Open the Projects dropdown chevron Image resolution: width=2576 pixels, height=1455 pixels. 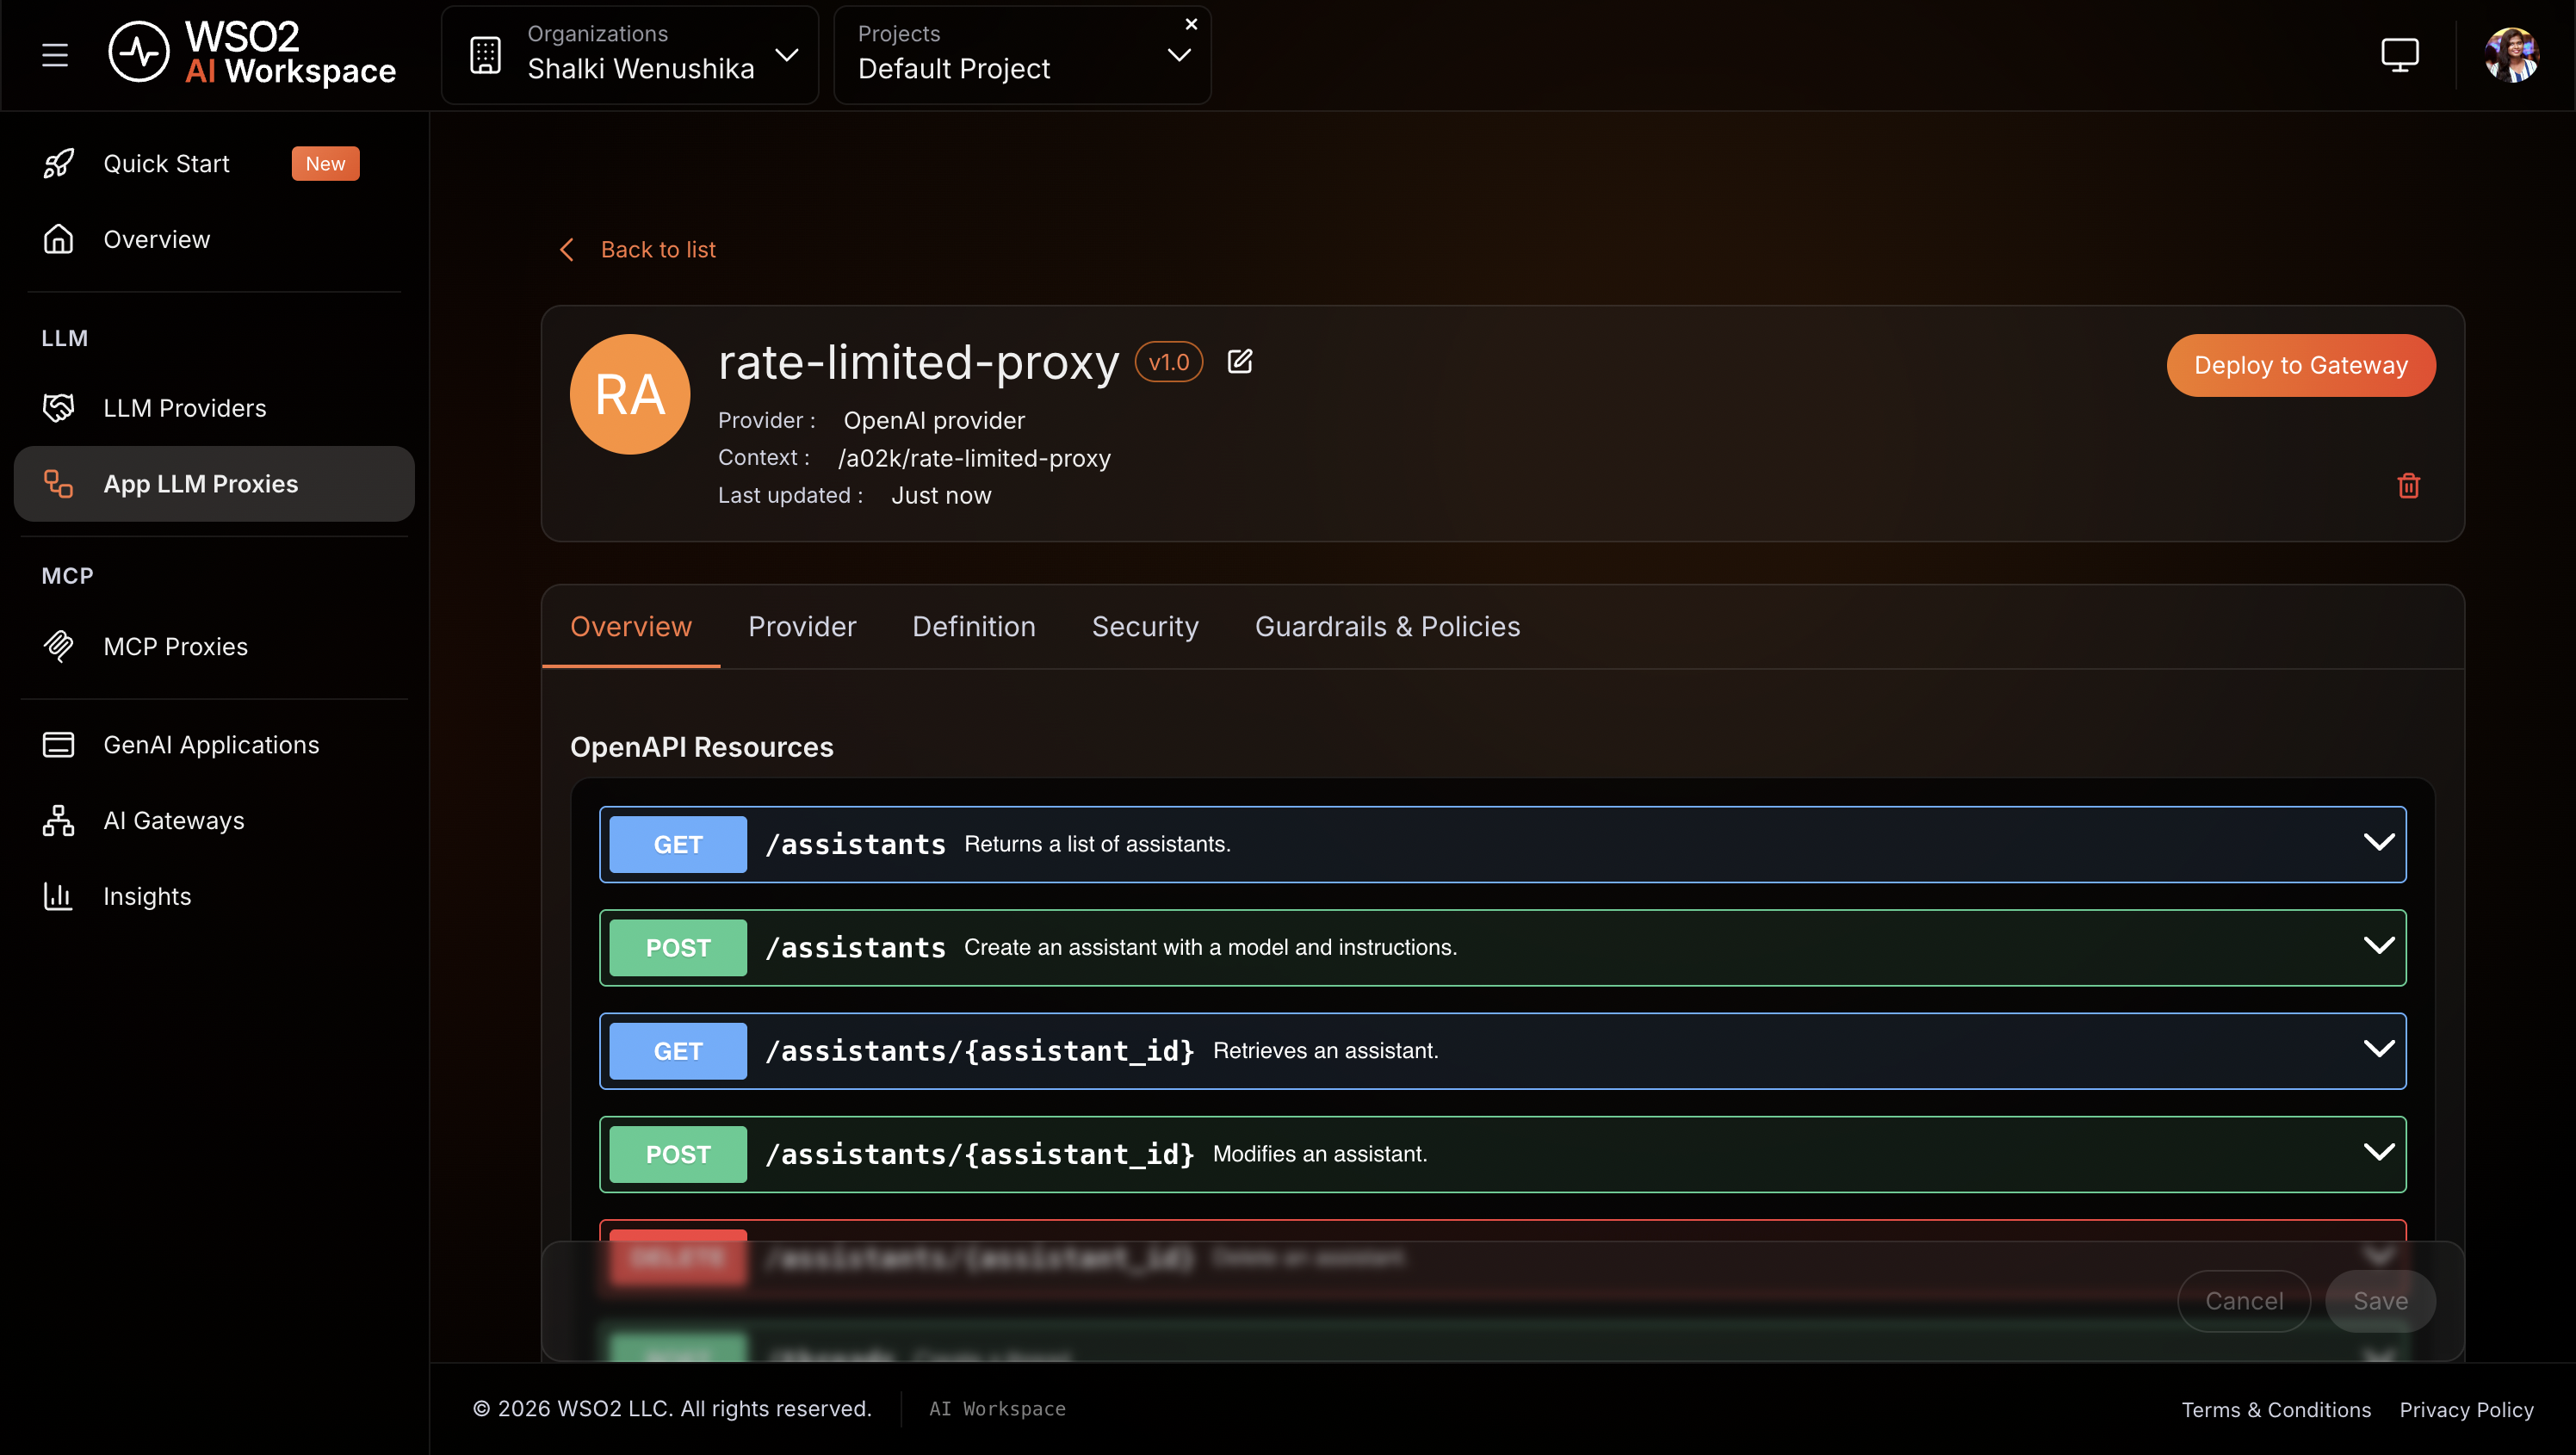tap(1179, 55)
